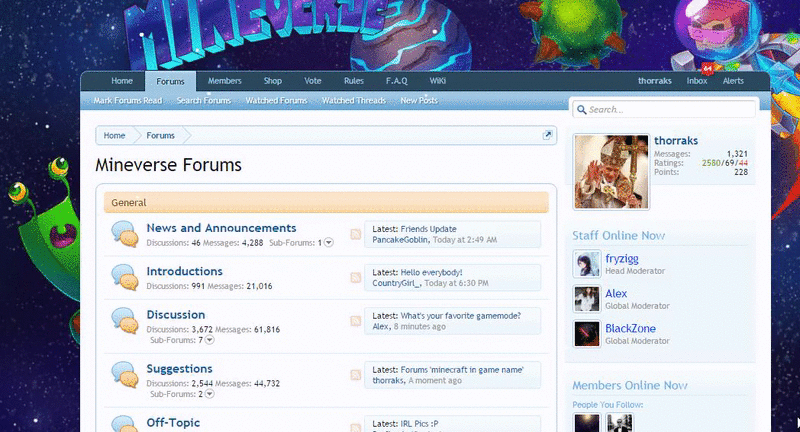Open thorraks profile avatar picture
Viewport: 800px width, 432px height.
611,172
